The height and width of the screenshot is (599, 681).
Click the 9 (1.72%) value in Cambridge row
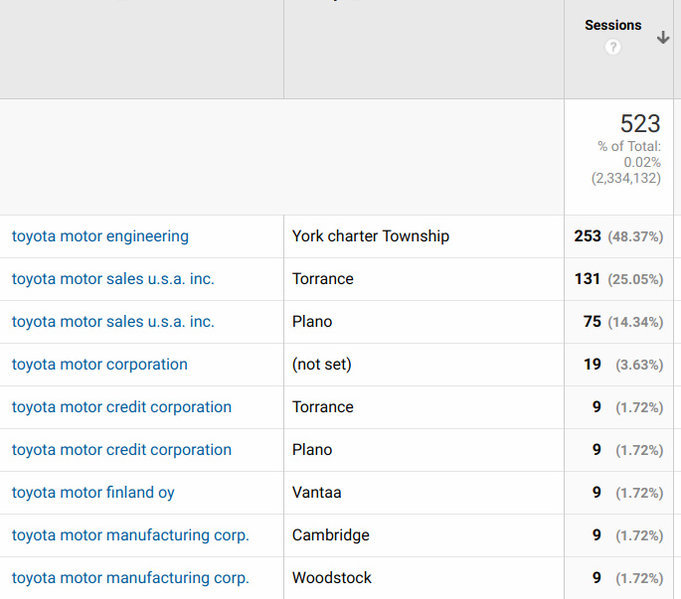(x=628, y=535)
